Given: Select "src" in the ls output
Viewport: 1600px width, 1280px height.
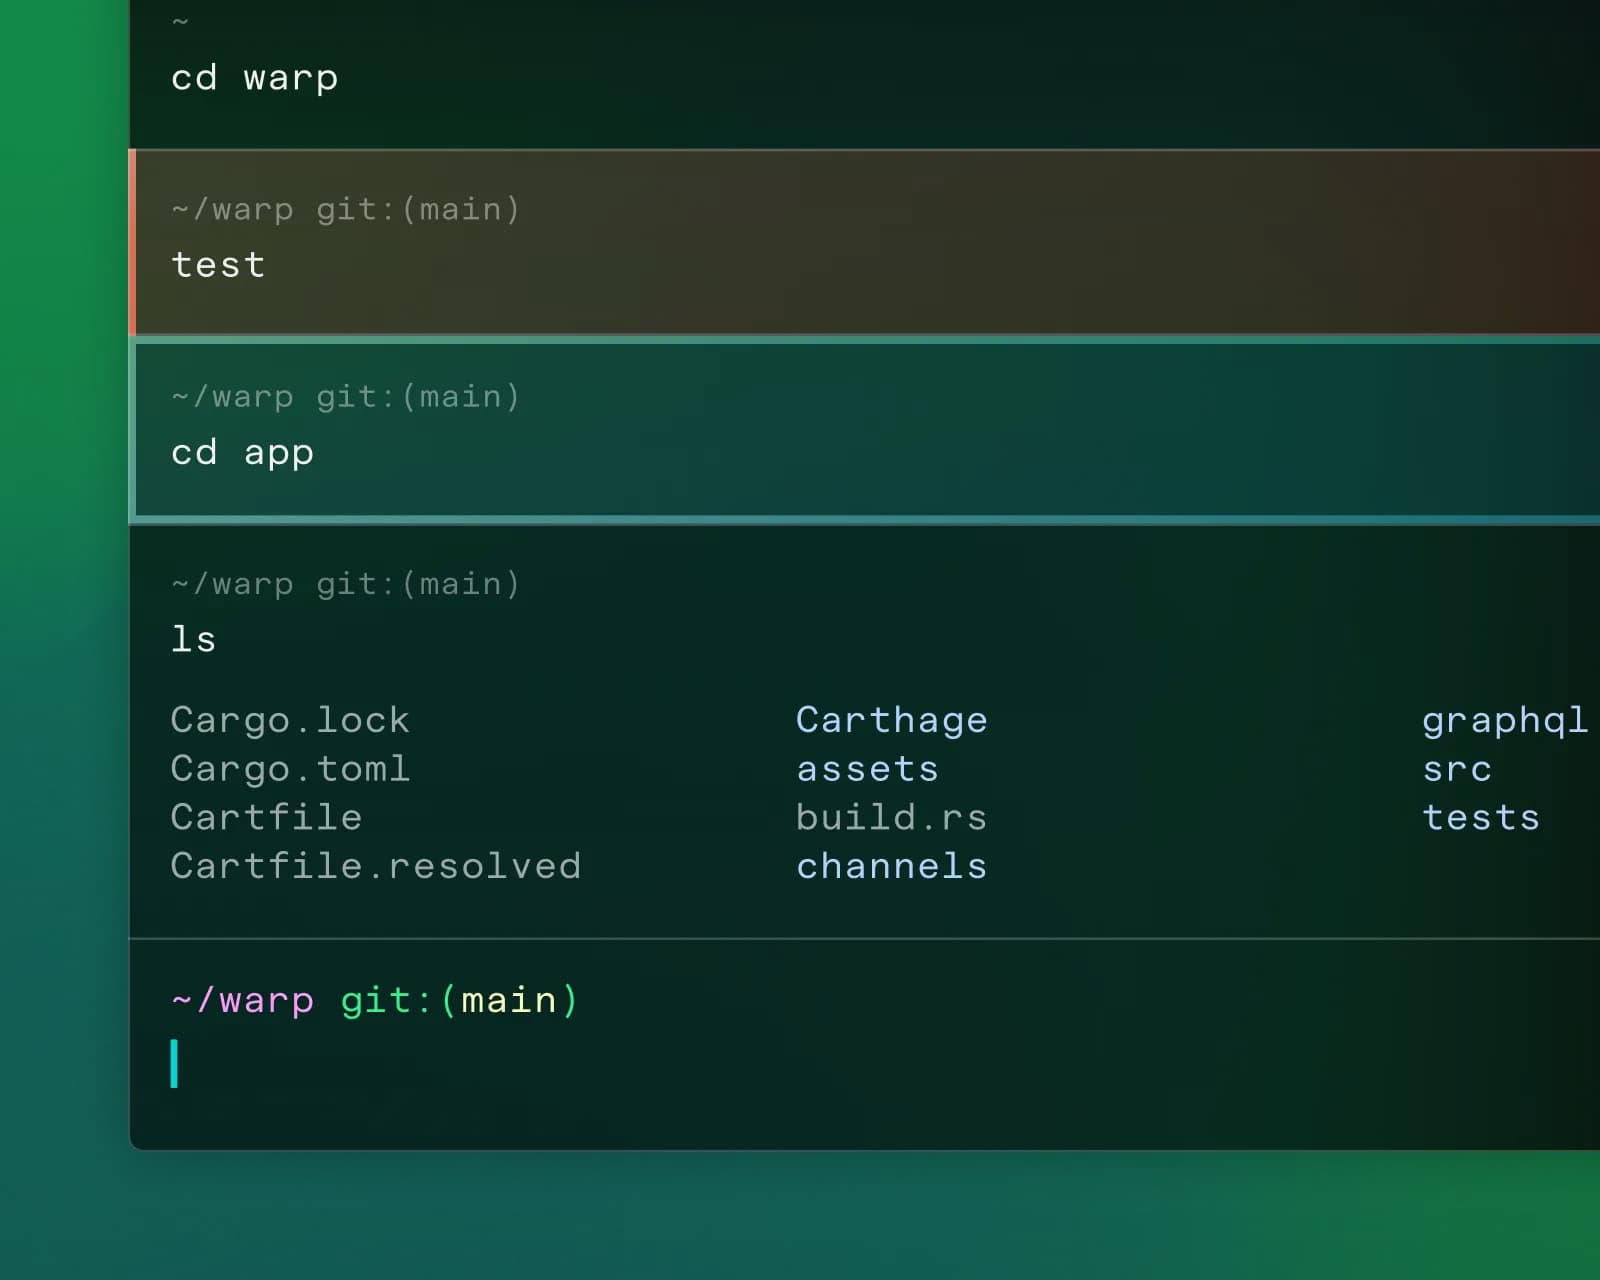Looking at the screenshot, I should [1456, 768].
